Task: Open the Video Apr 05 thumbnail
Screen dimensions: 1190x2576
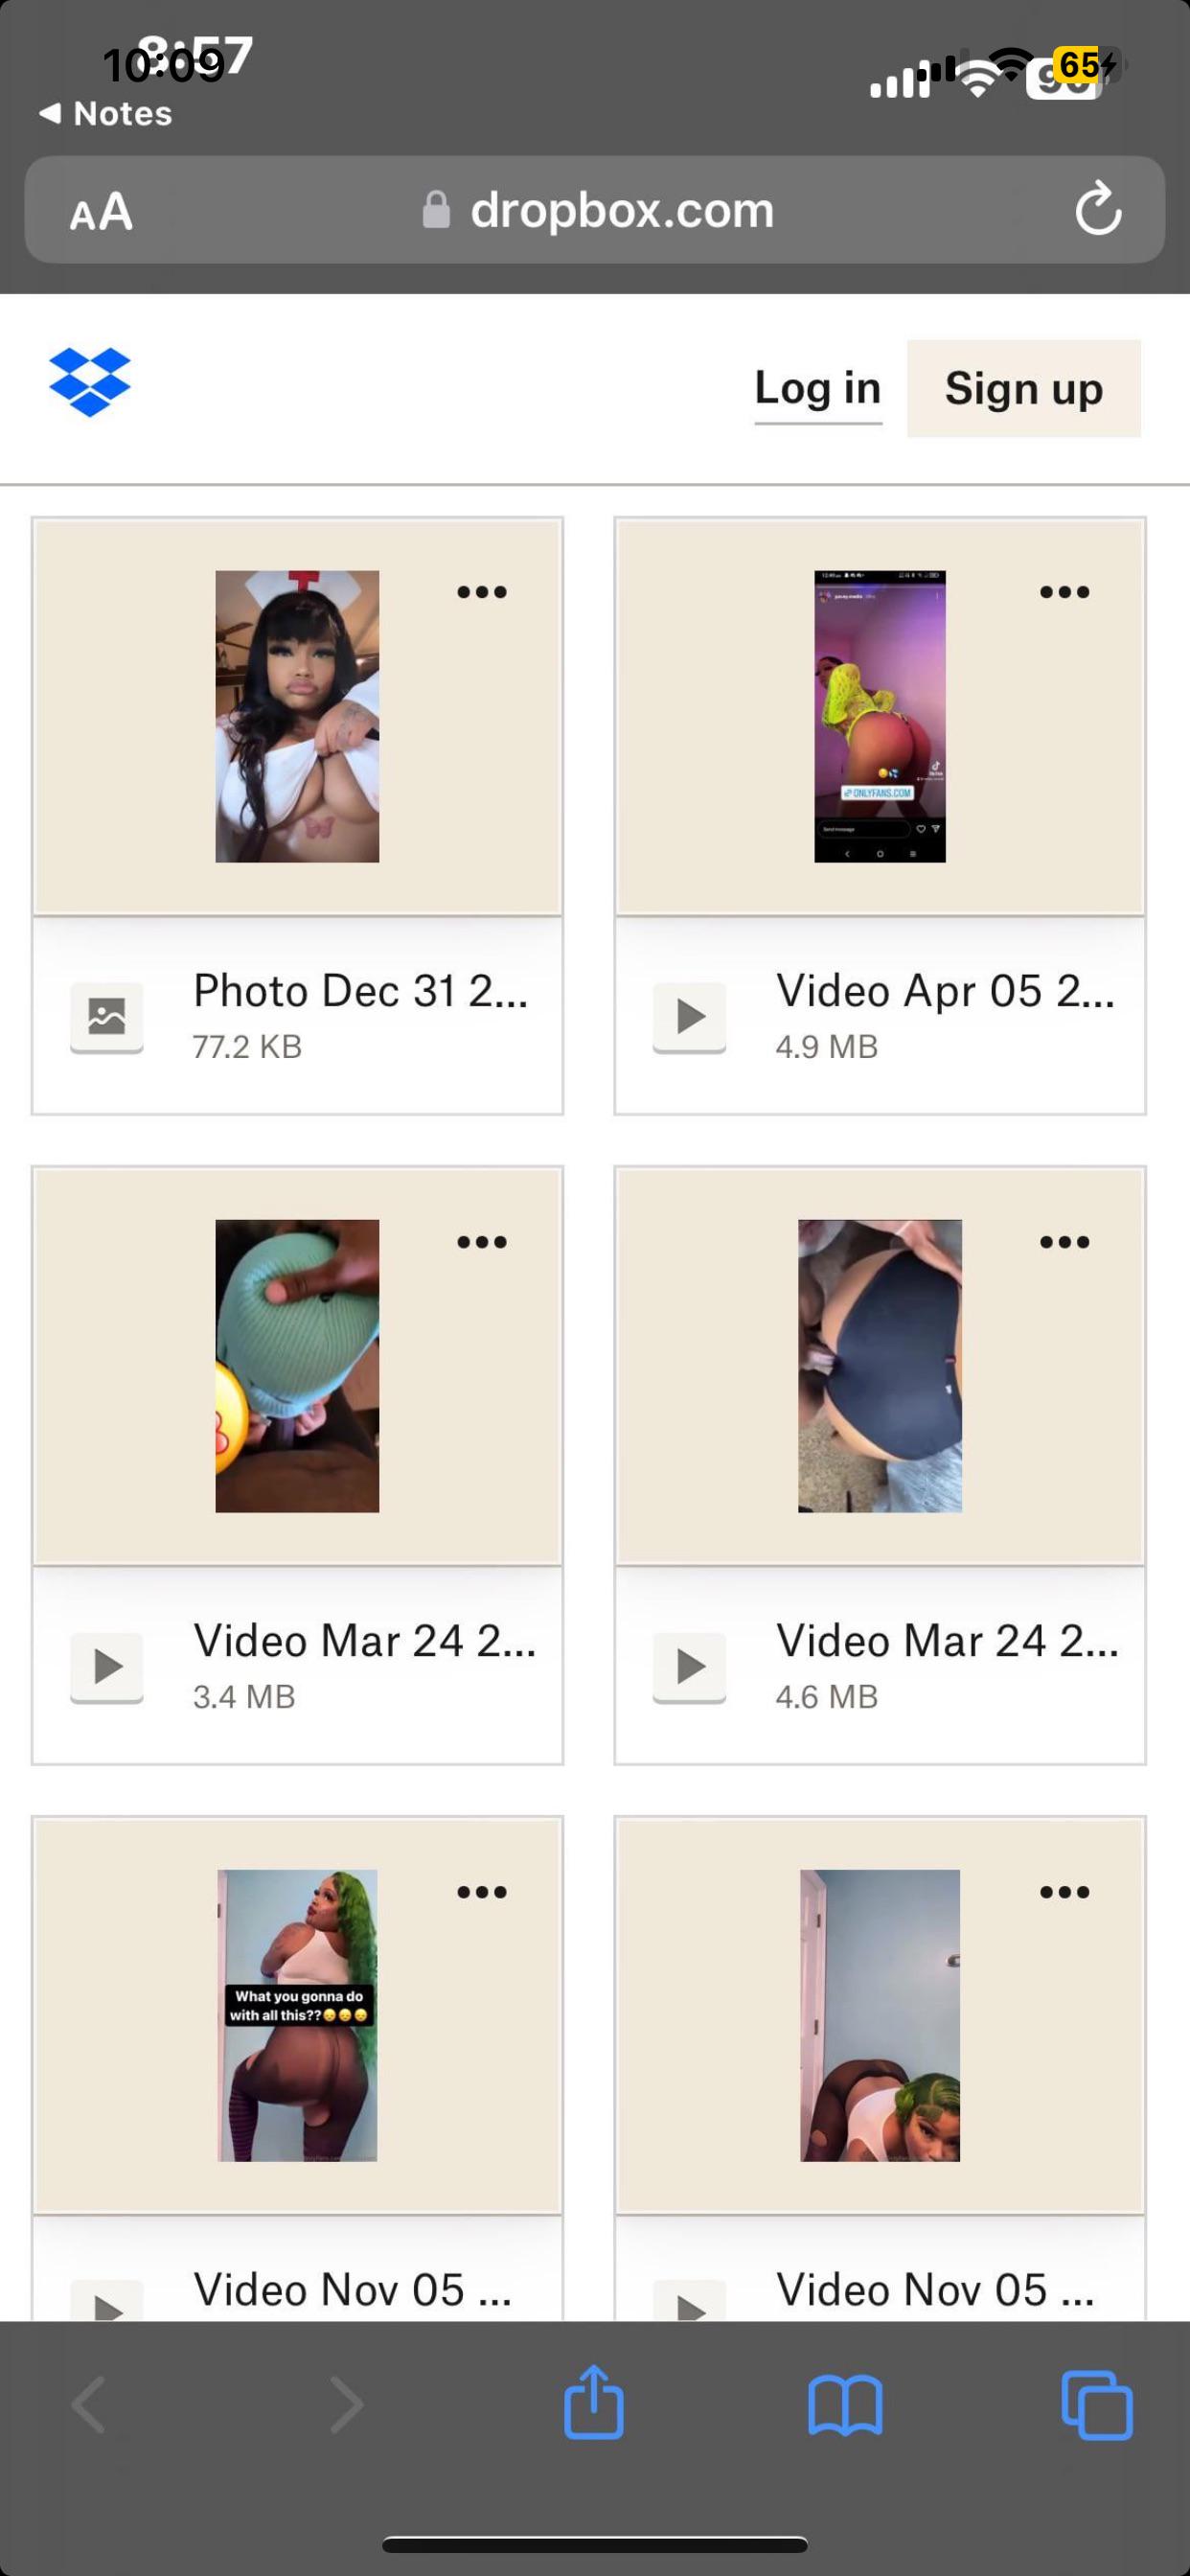Action: (x=880, y=716)
